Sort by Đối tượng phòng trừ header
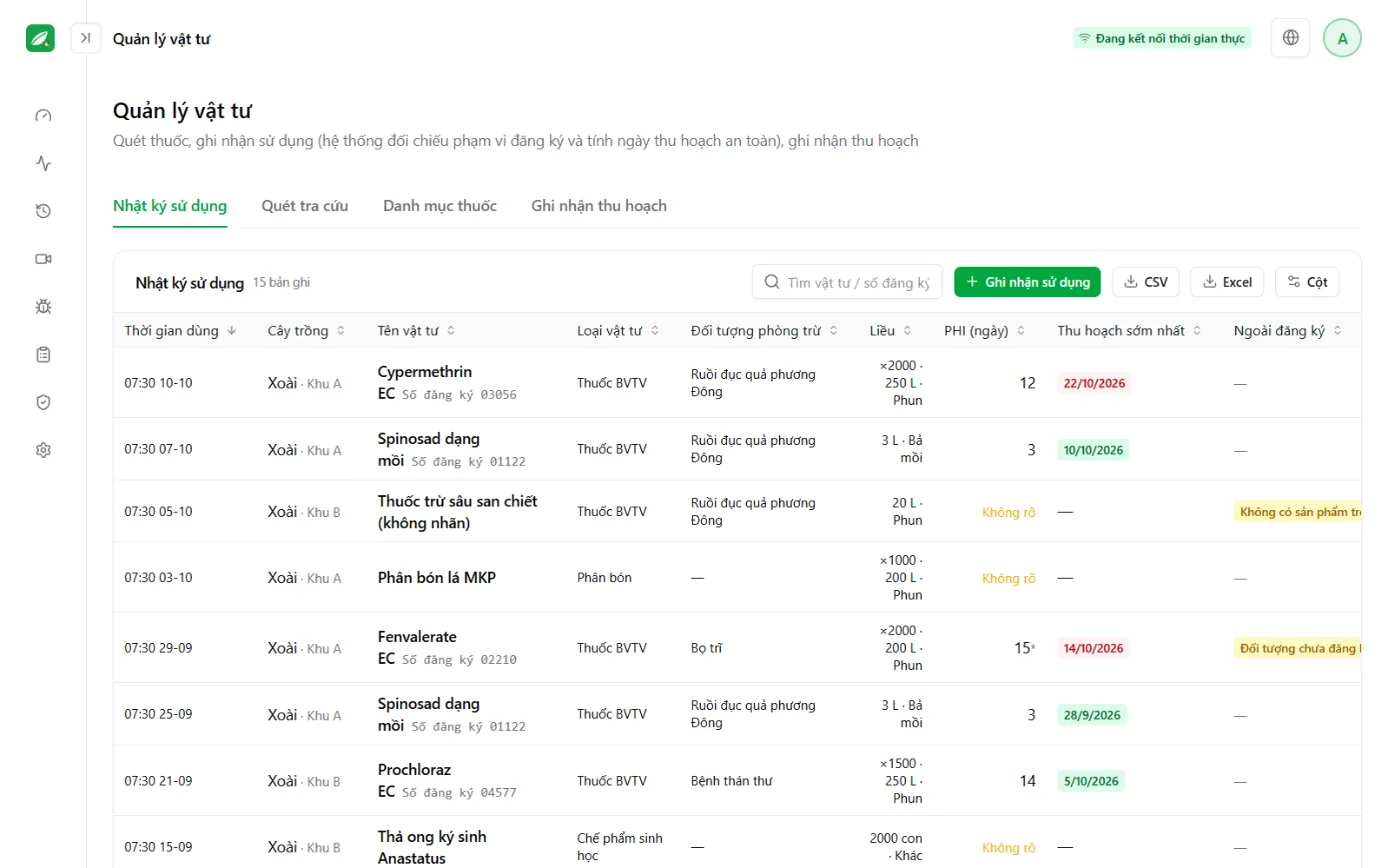The image size is (1388, 868). coord(764,331)
